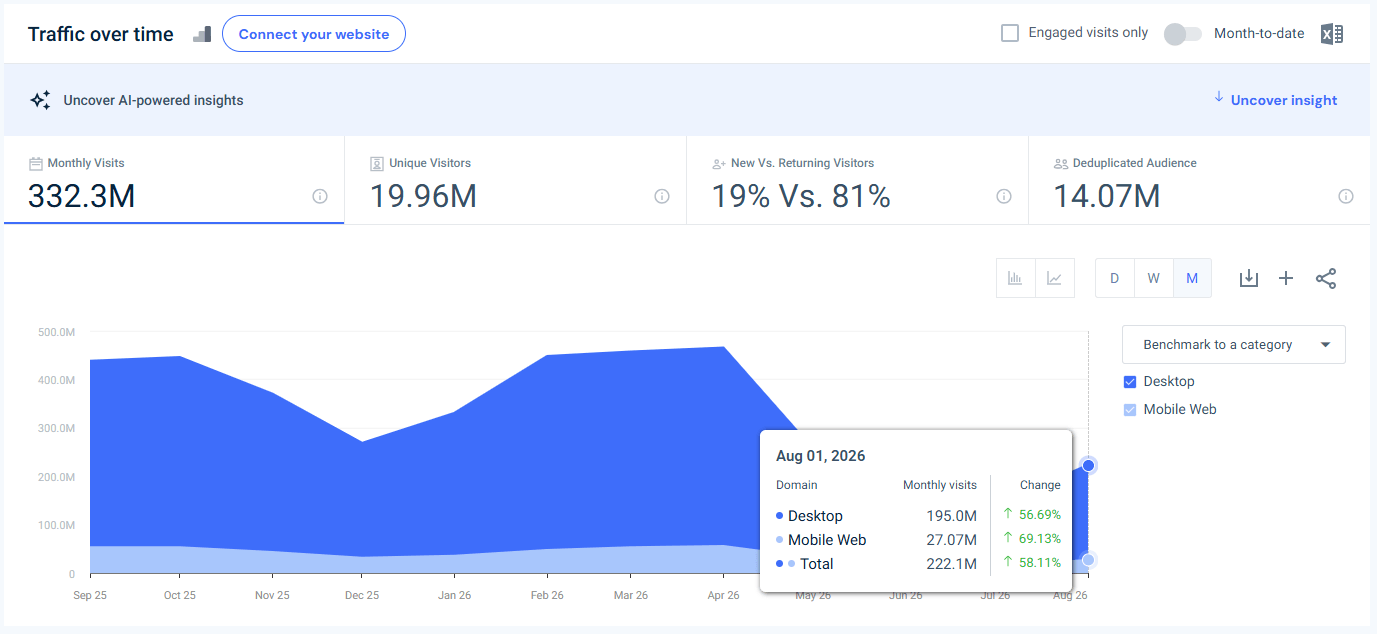Click the 69.13% change value
This screenshot has height=634, width=1377.
click(x=1040, y=539)
